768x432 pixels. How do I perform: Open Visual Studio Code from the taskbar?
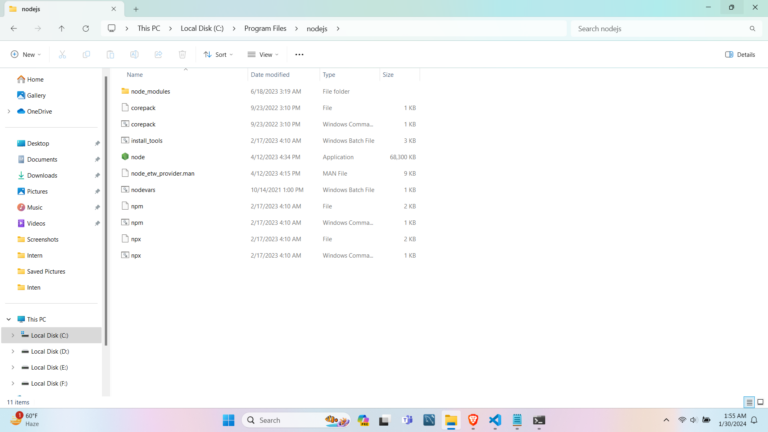[x=495, y=420]
